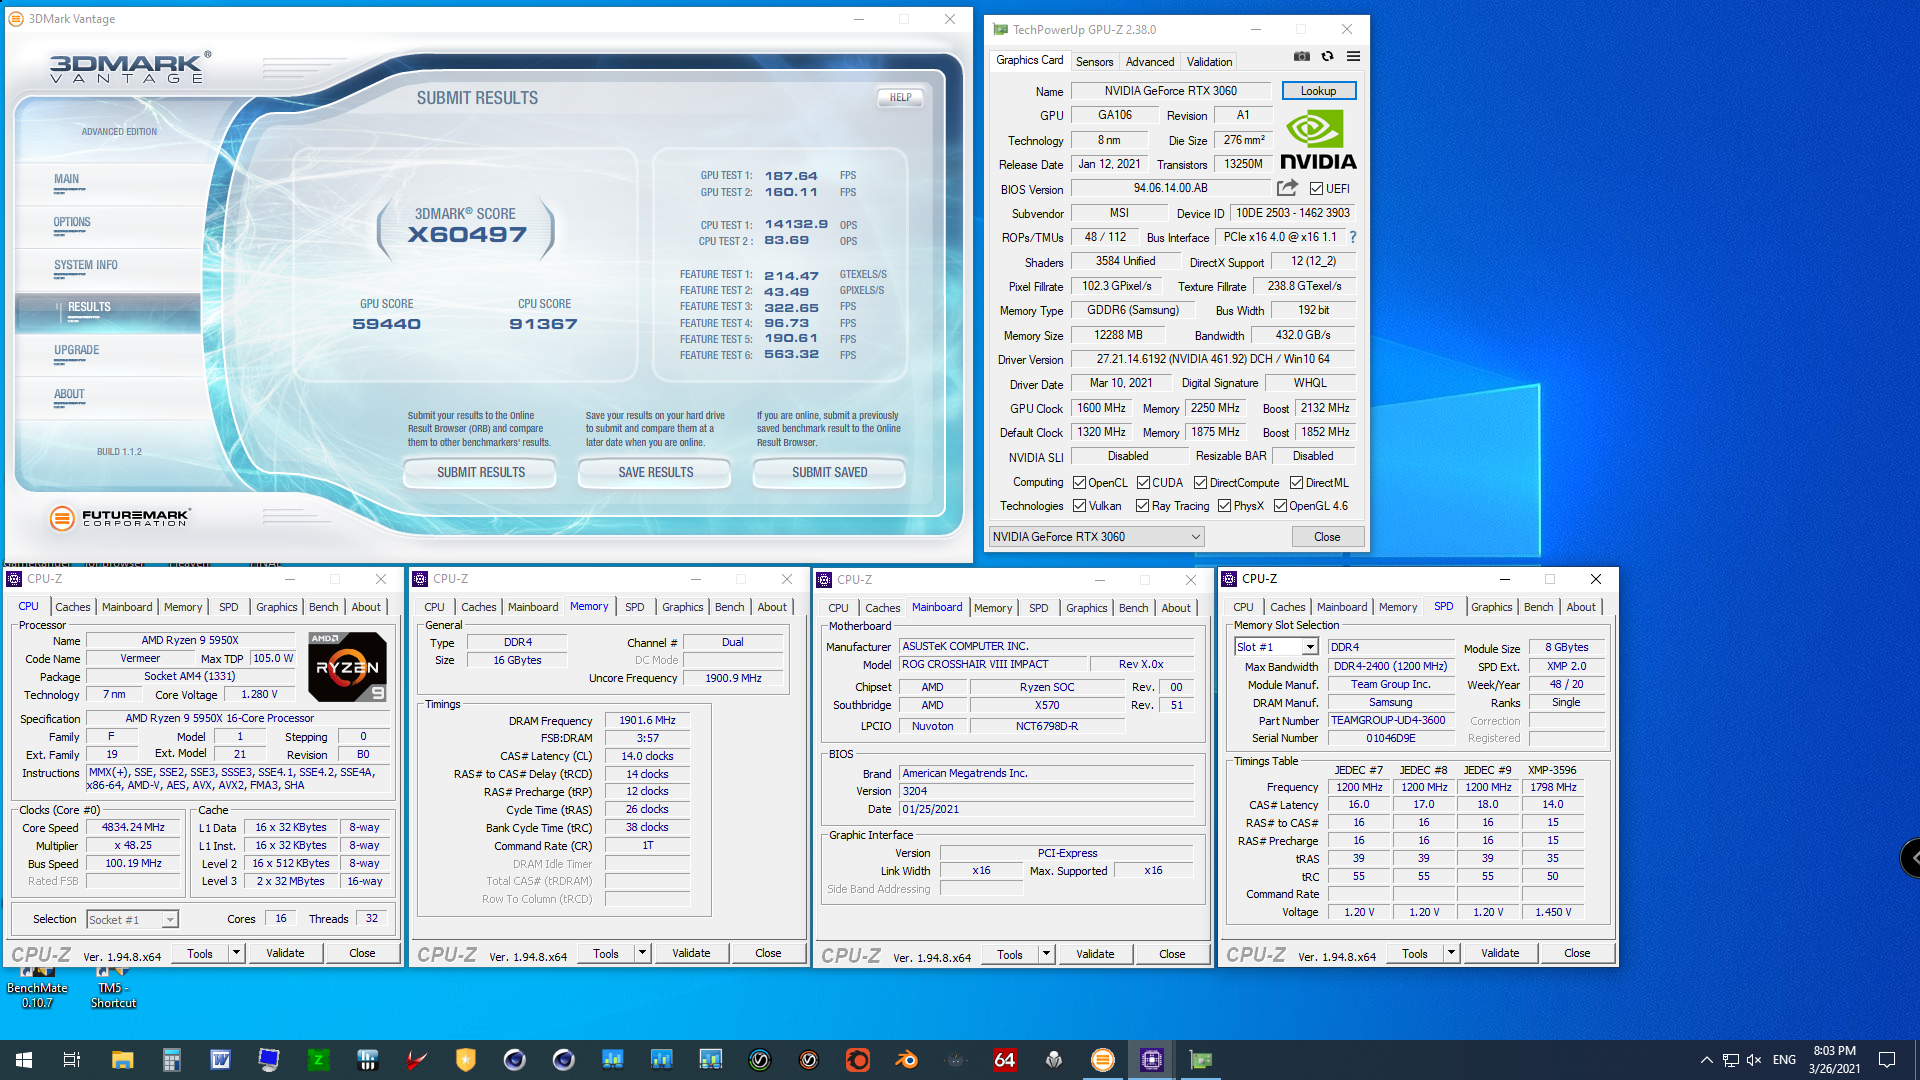
Task: Click Save Results button in 3DMark
Action: point(655,472)
